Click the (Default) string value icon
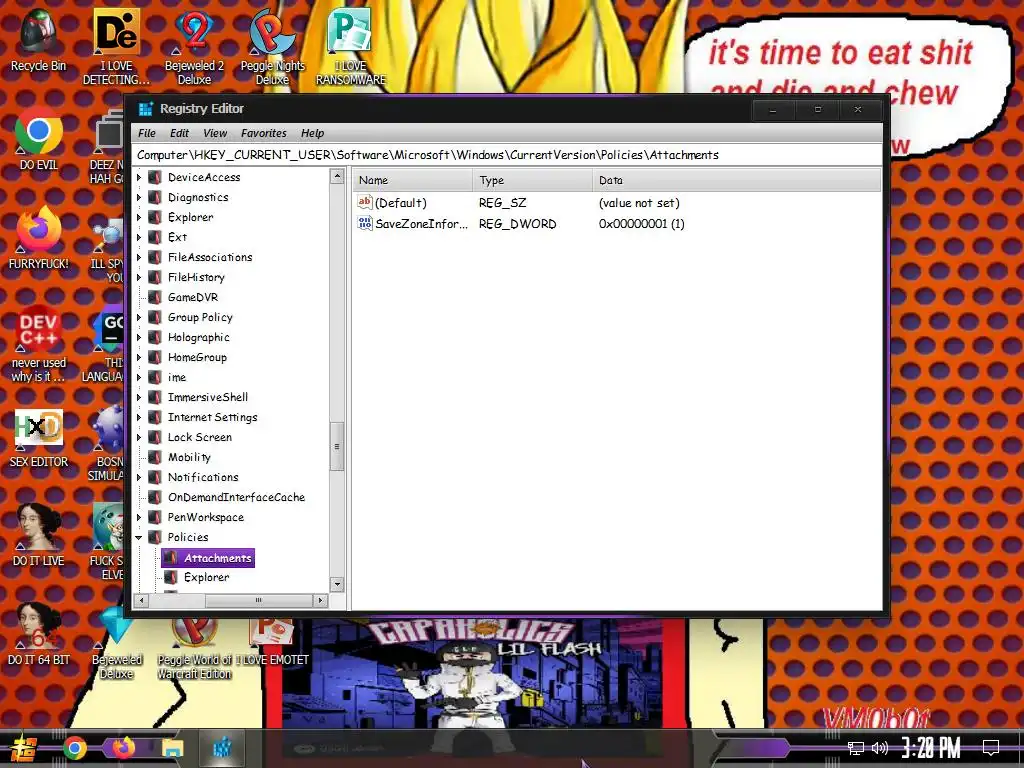Viewport: 1024px width, 768px height. (x=364, y=202)
